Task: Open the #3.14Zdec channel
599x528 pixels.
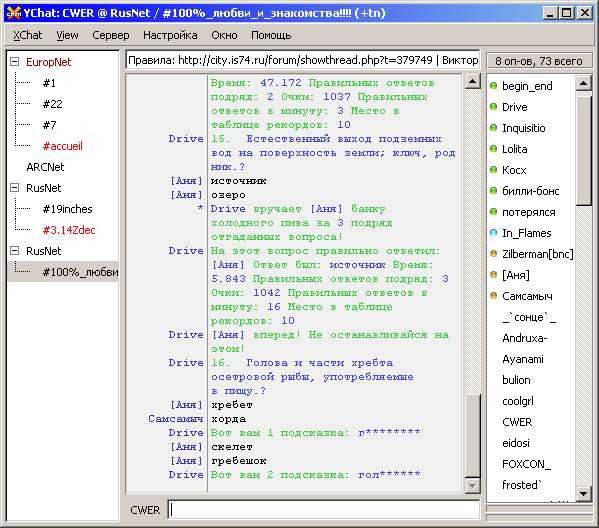Action: click(69, 230)
